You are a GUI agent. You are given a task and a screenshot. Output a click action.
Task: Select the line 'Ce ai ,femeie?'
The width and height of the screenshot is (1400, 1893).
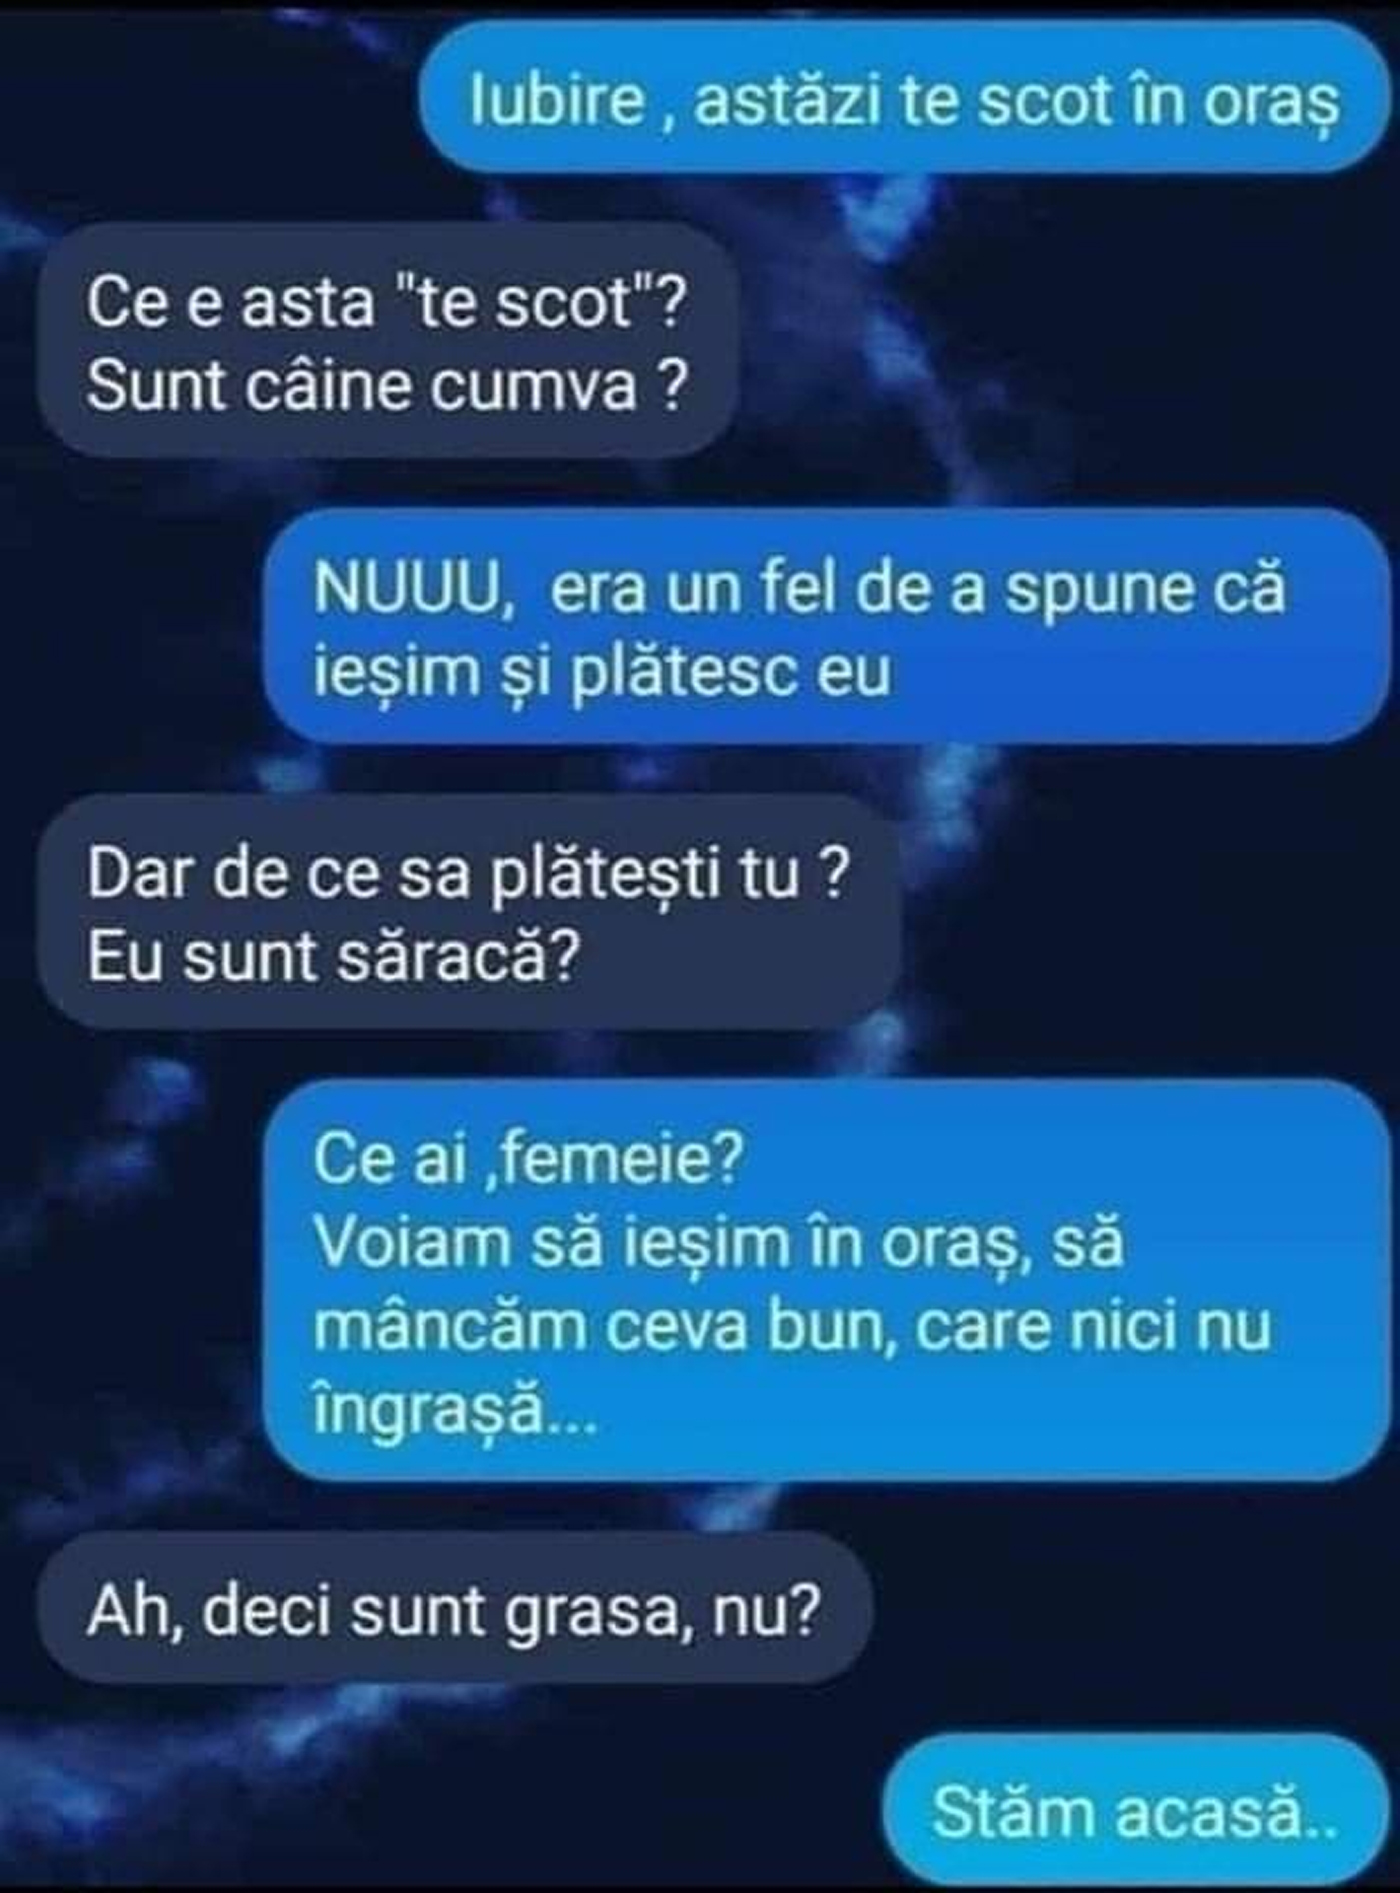click(529, 1160)
